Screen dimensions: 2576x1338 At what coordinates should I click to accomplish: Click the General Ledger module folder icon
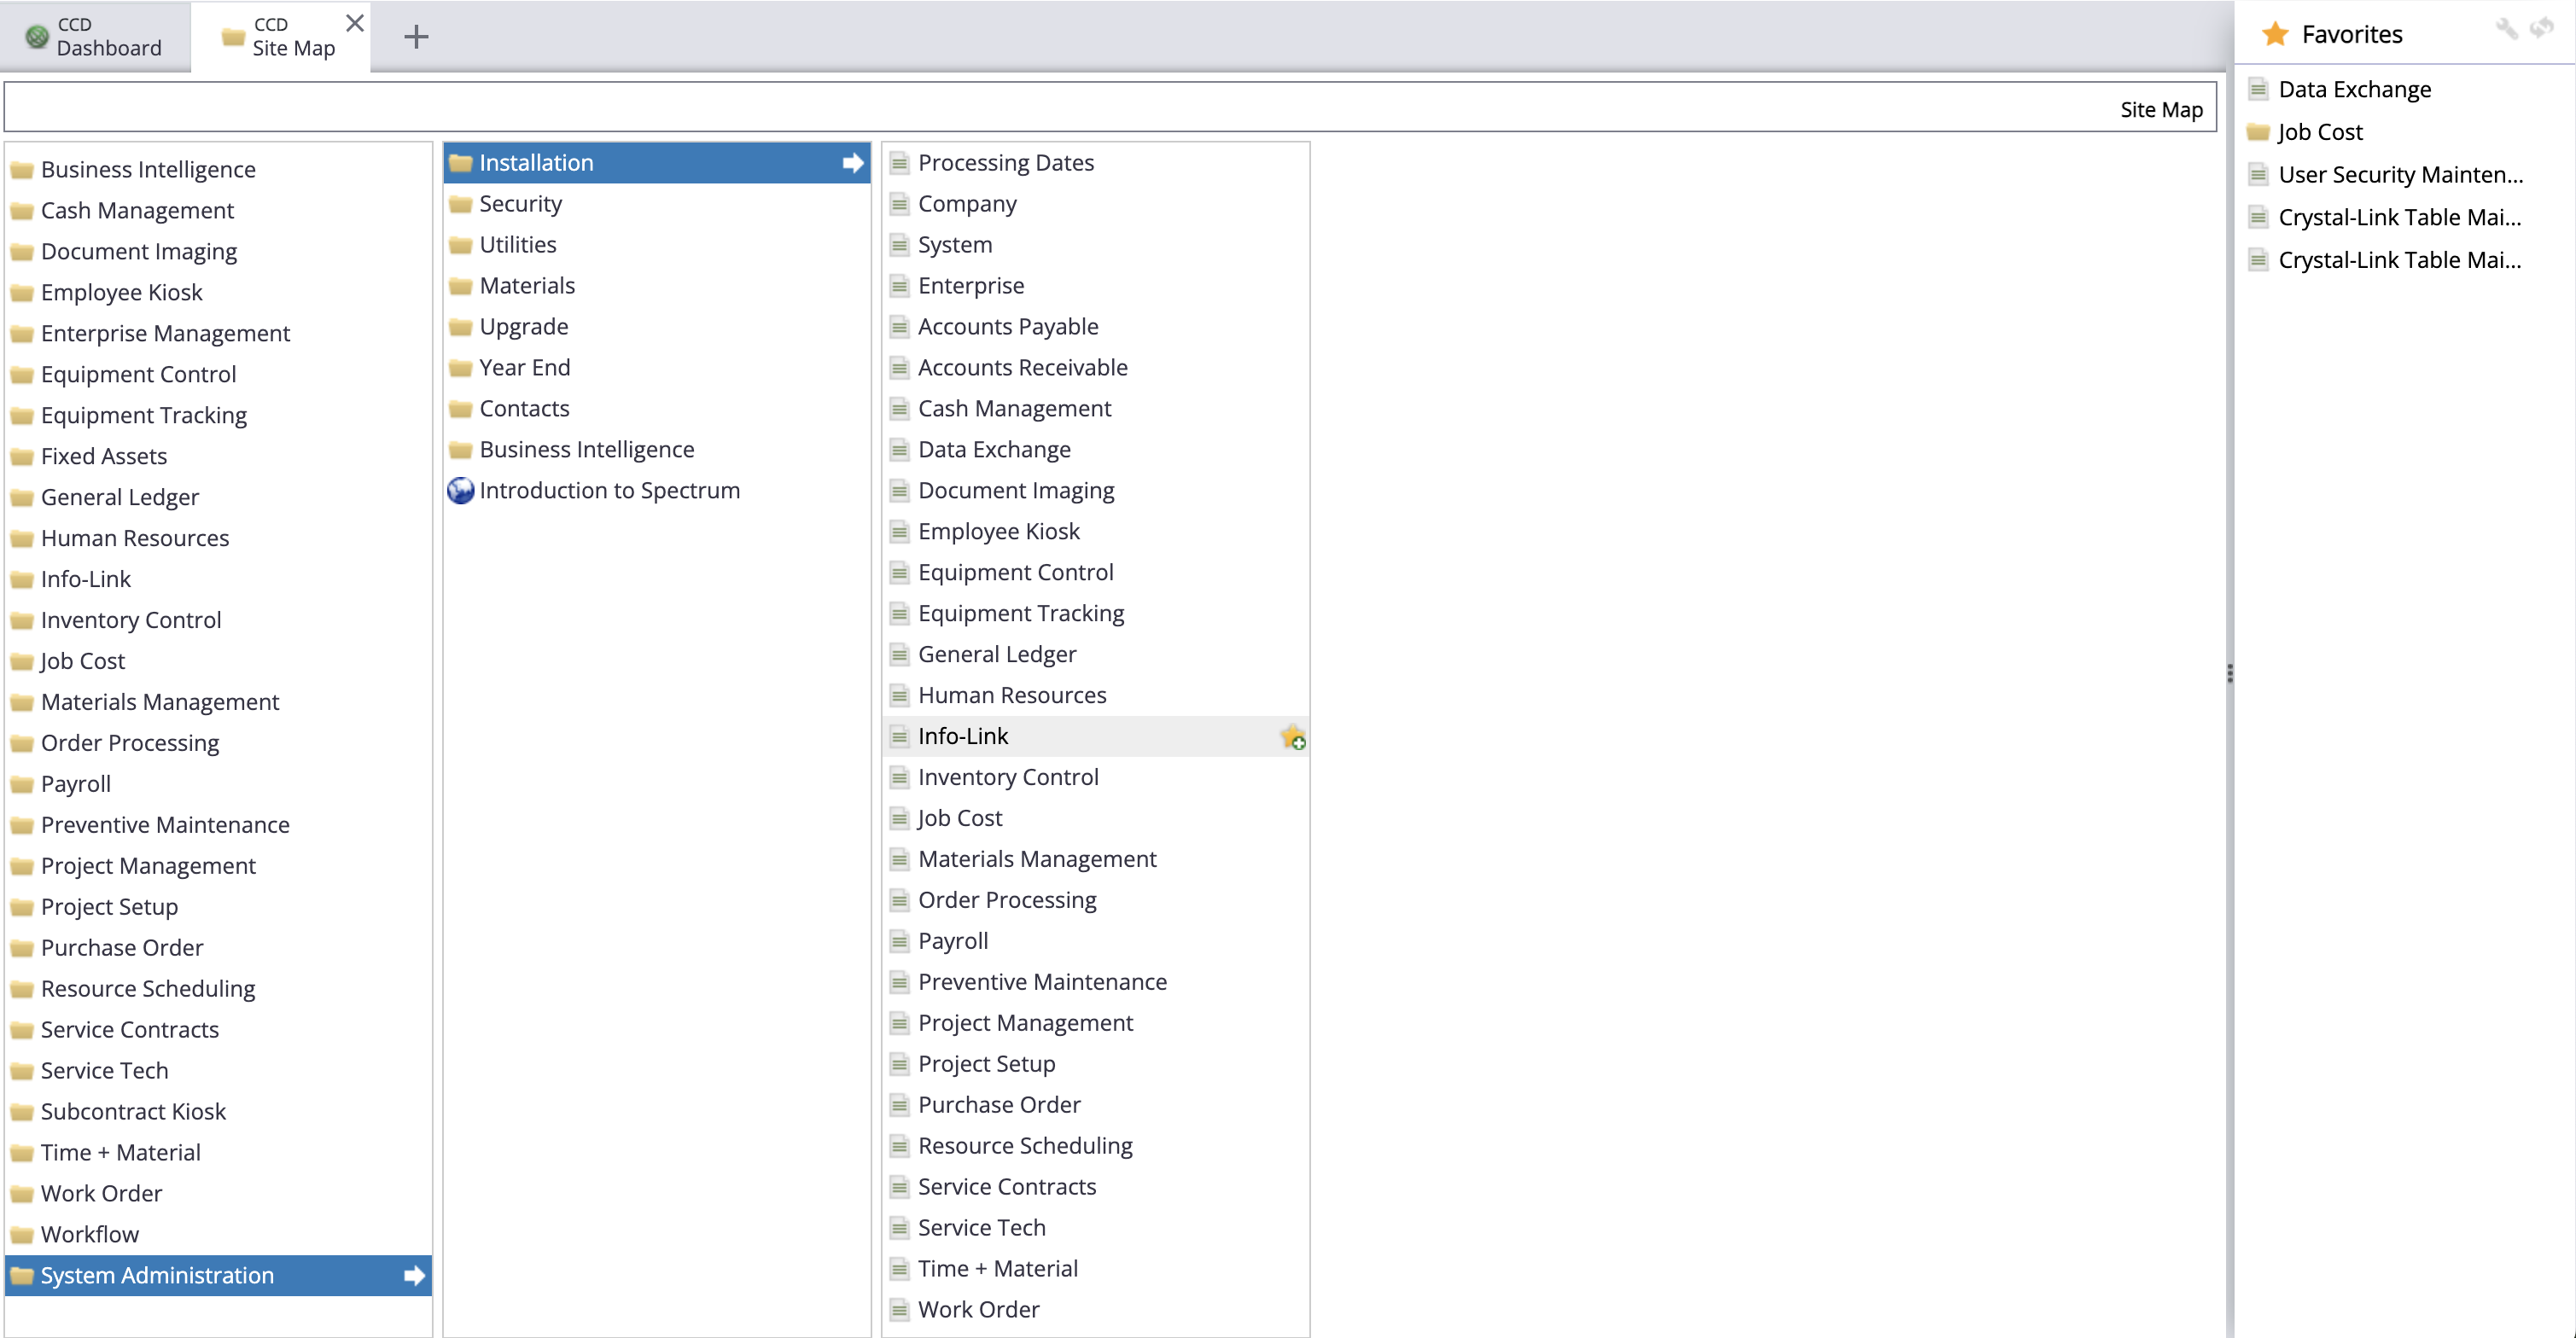click(22, 498)
